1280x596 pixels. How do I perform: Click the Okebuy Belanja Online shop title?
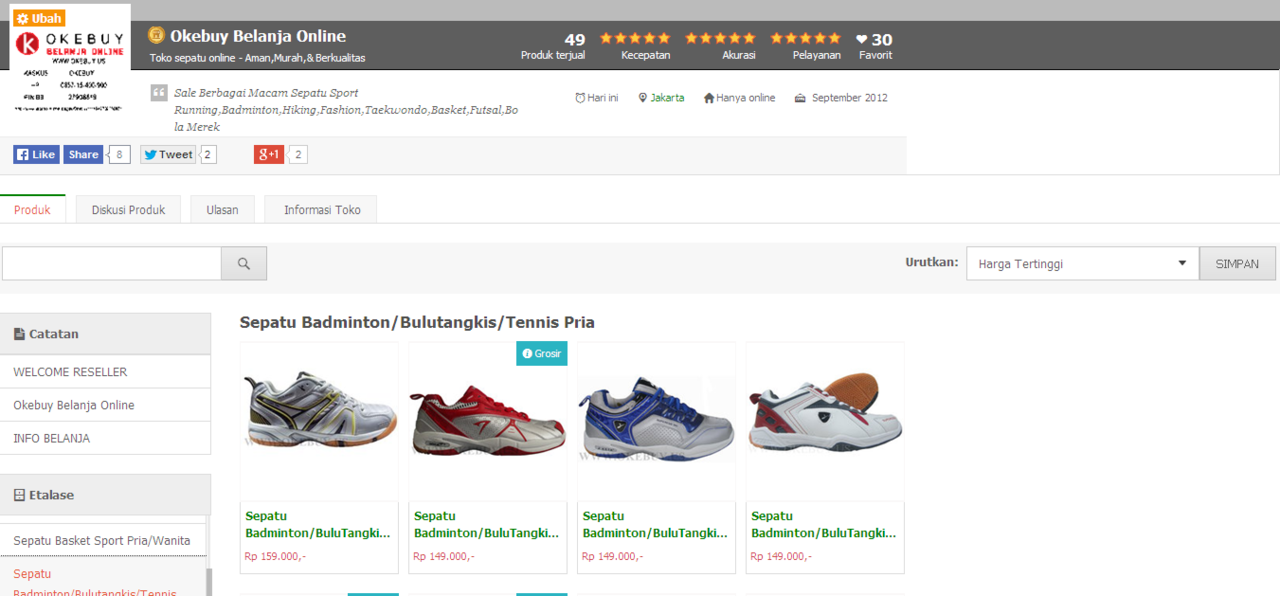258,36
